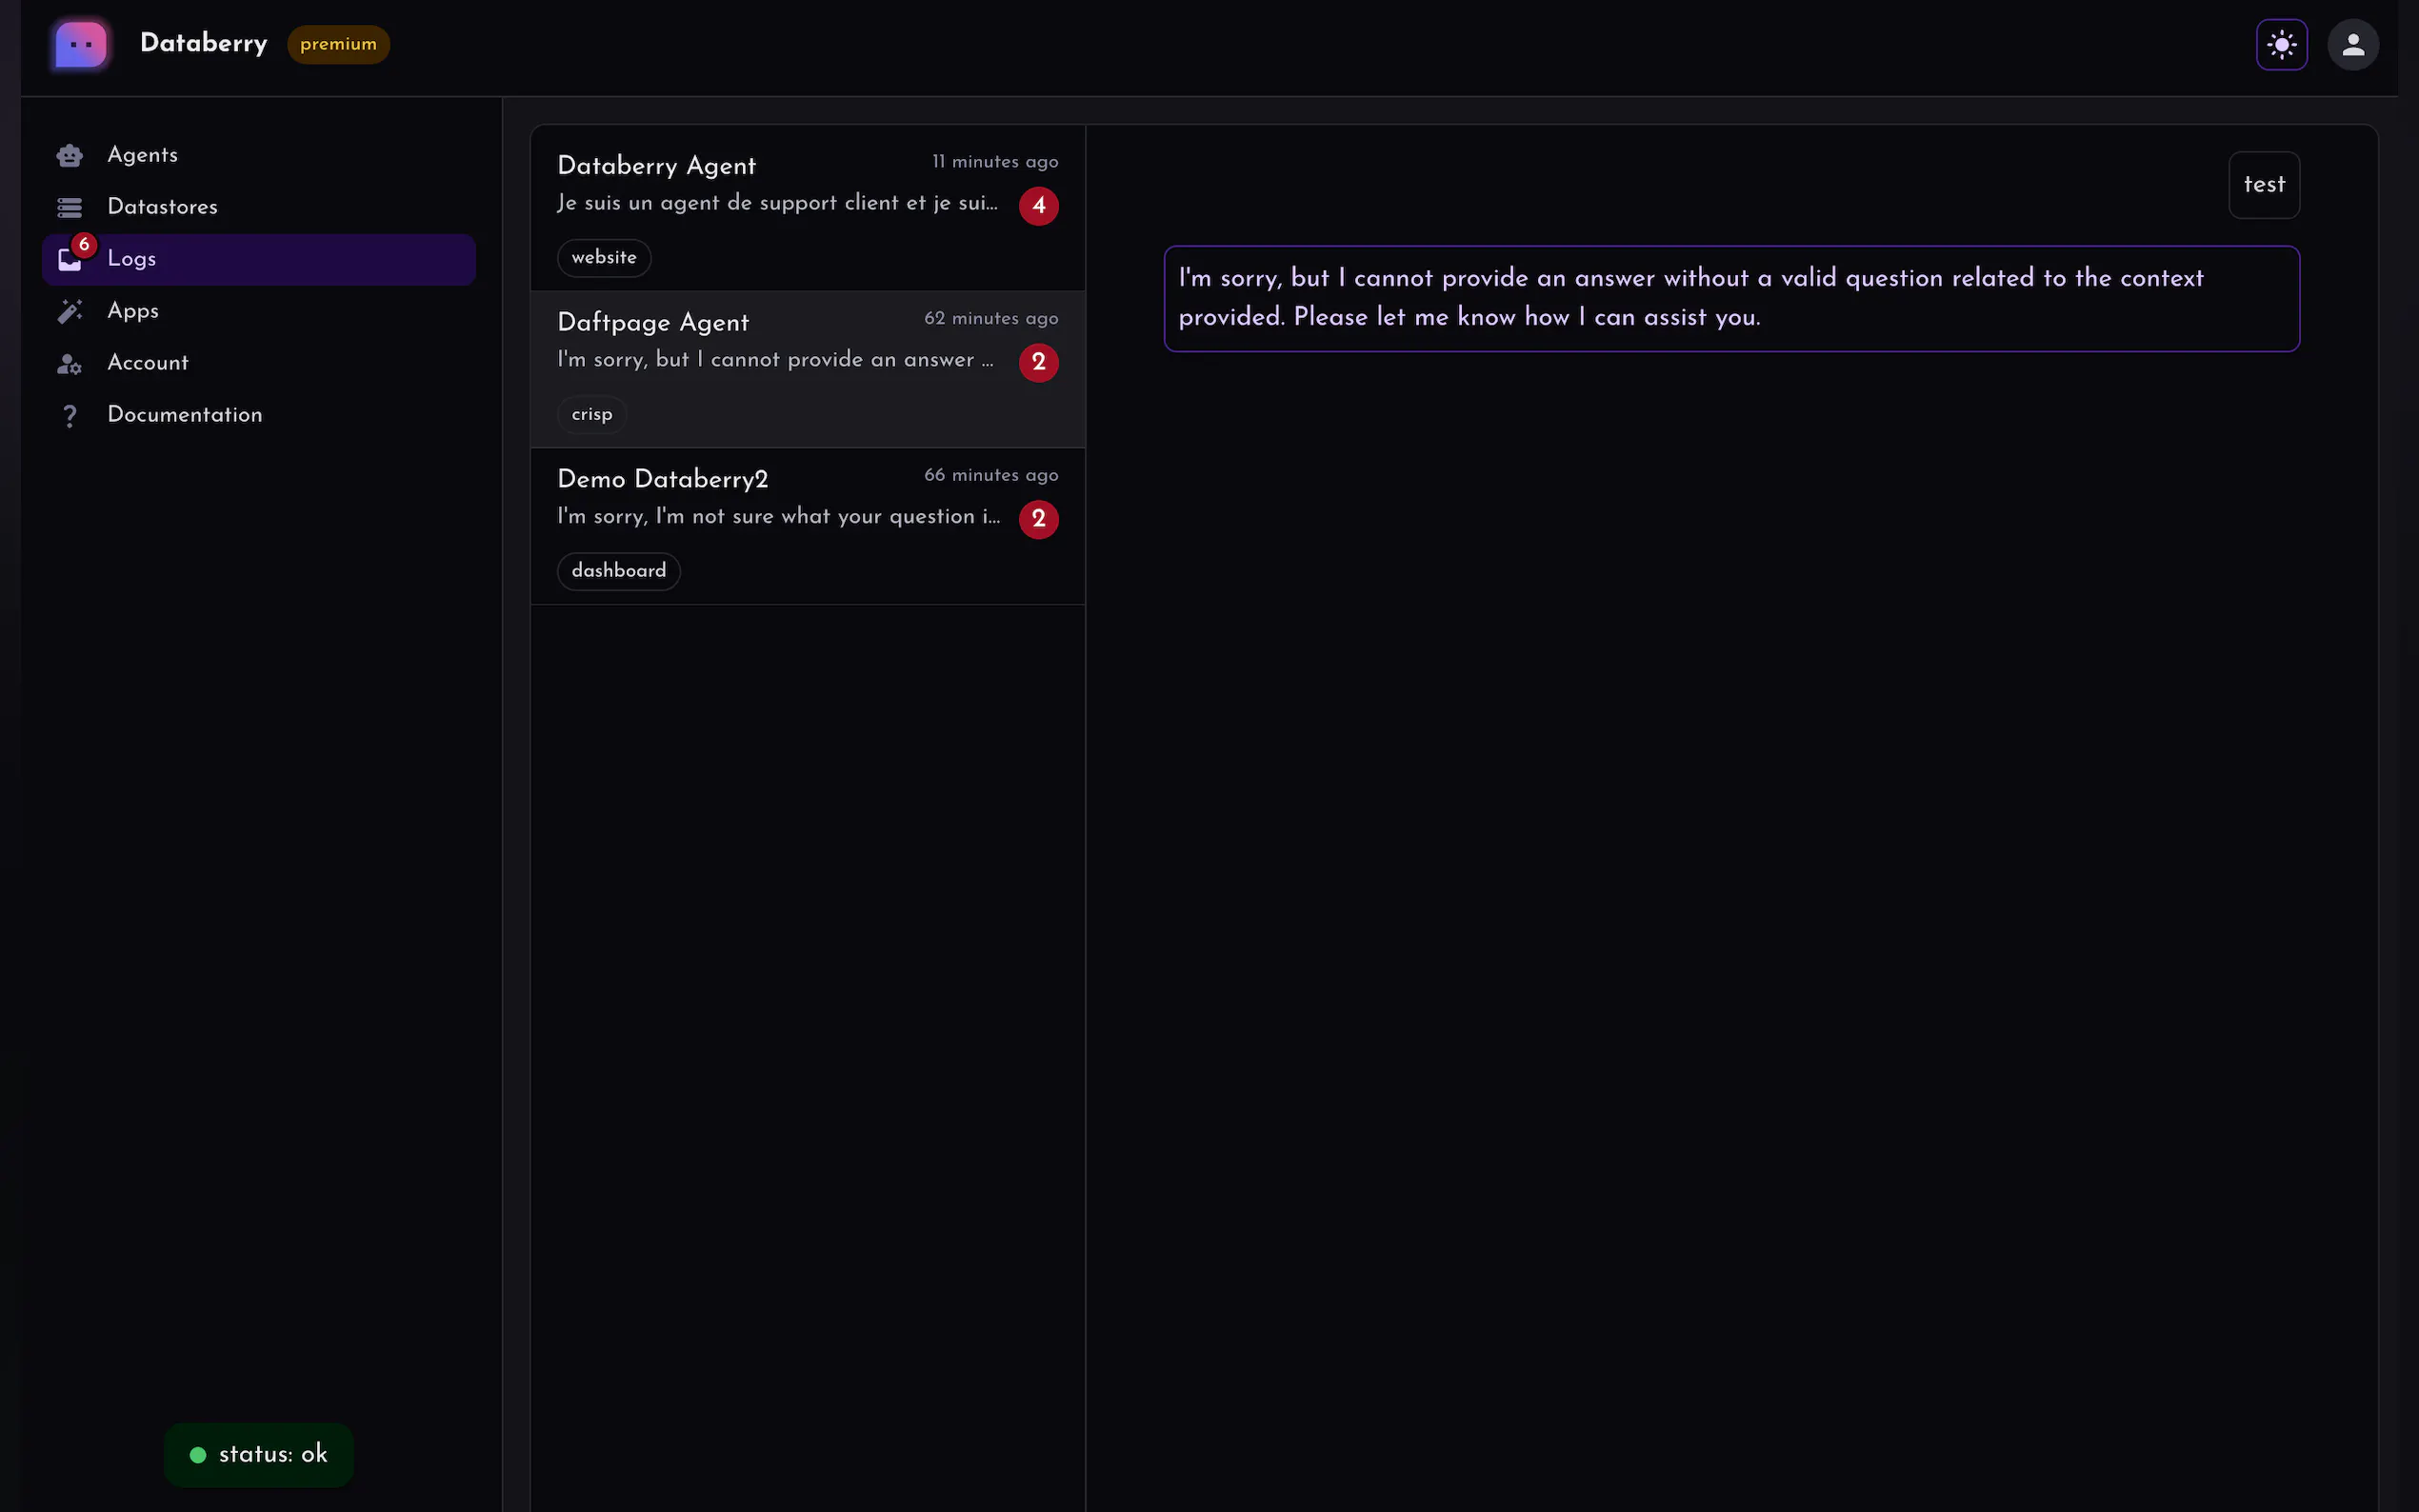Click the Apps magic wand icon

(x=69, y=312)
